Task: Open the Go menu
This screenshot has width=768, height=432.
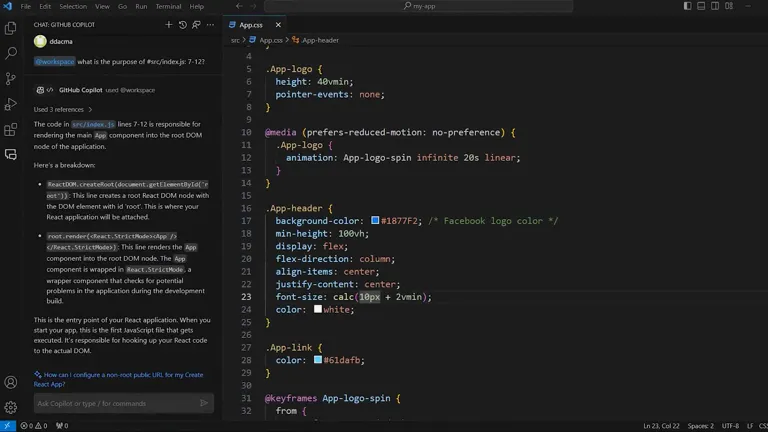Action: pyautogui.click(x=122, y=6)
